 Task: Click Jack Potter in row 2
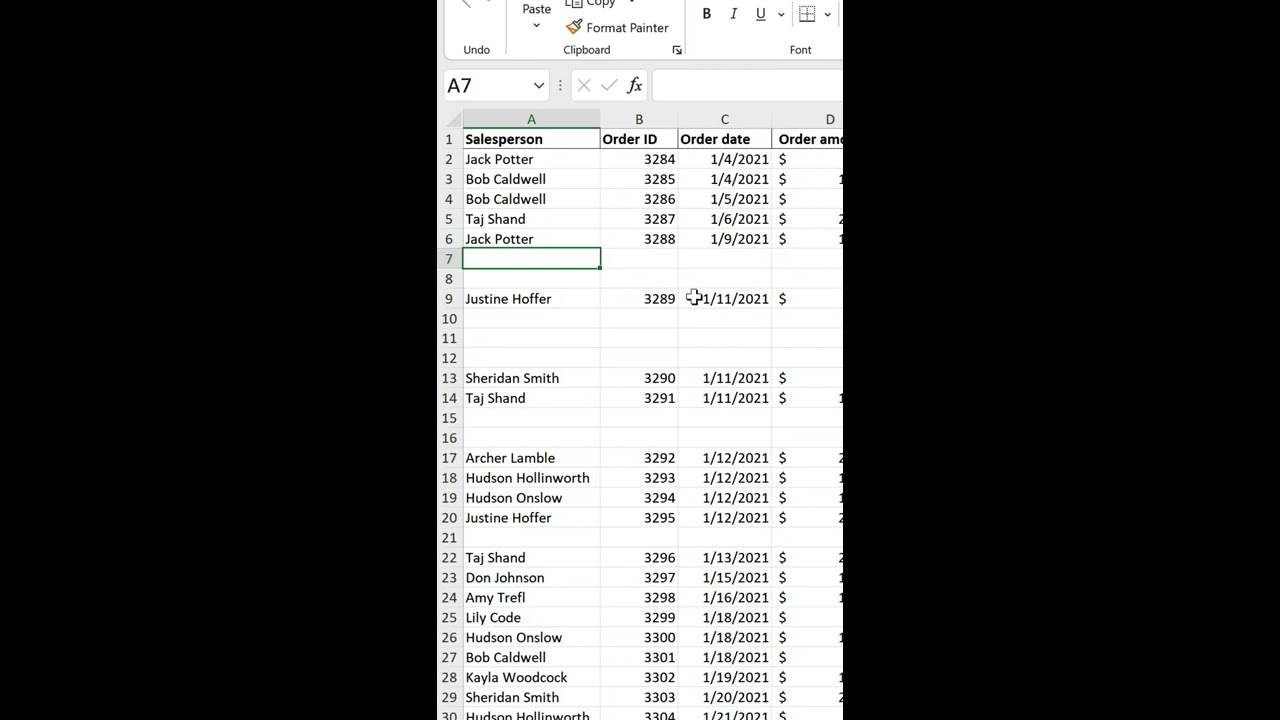[x=499, y=160]
